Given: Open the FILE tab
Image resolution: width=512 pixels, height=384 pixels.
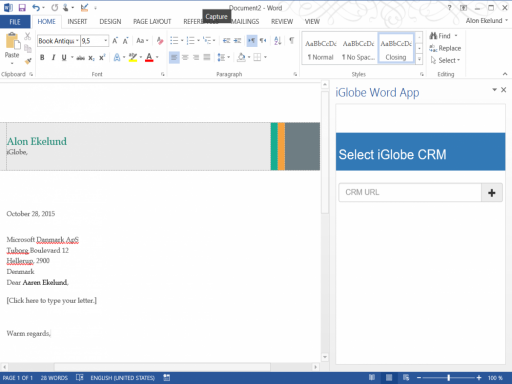Looking at the screenshot, I should point(15,22).
